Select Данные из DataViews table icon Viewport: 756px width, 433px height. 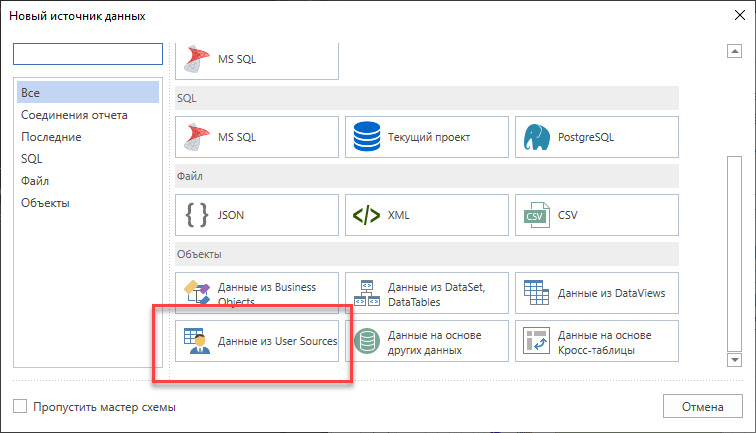click(535, 293)
